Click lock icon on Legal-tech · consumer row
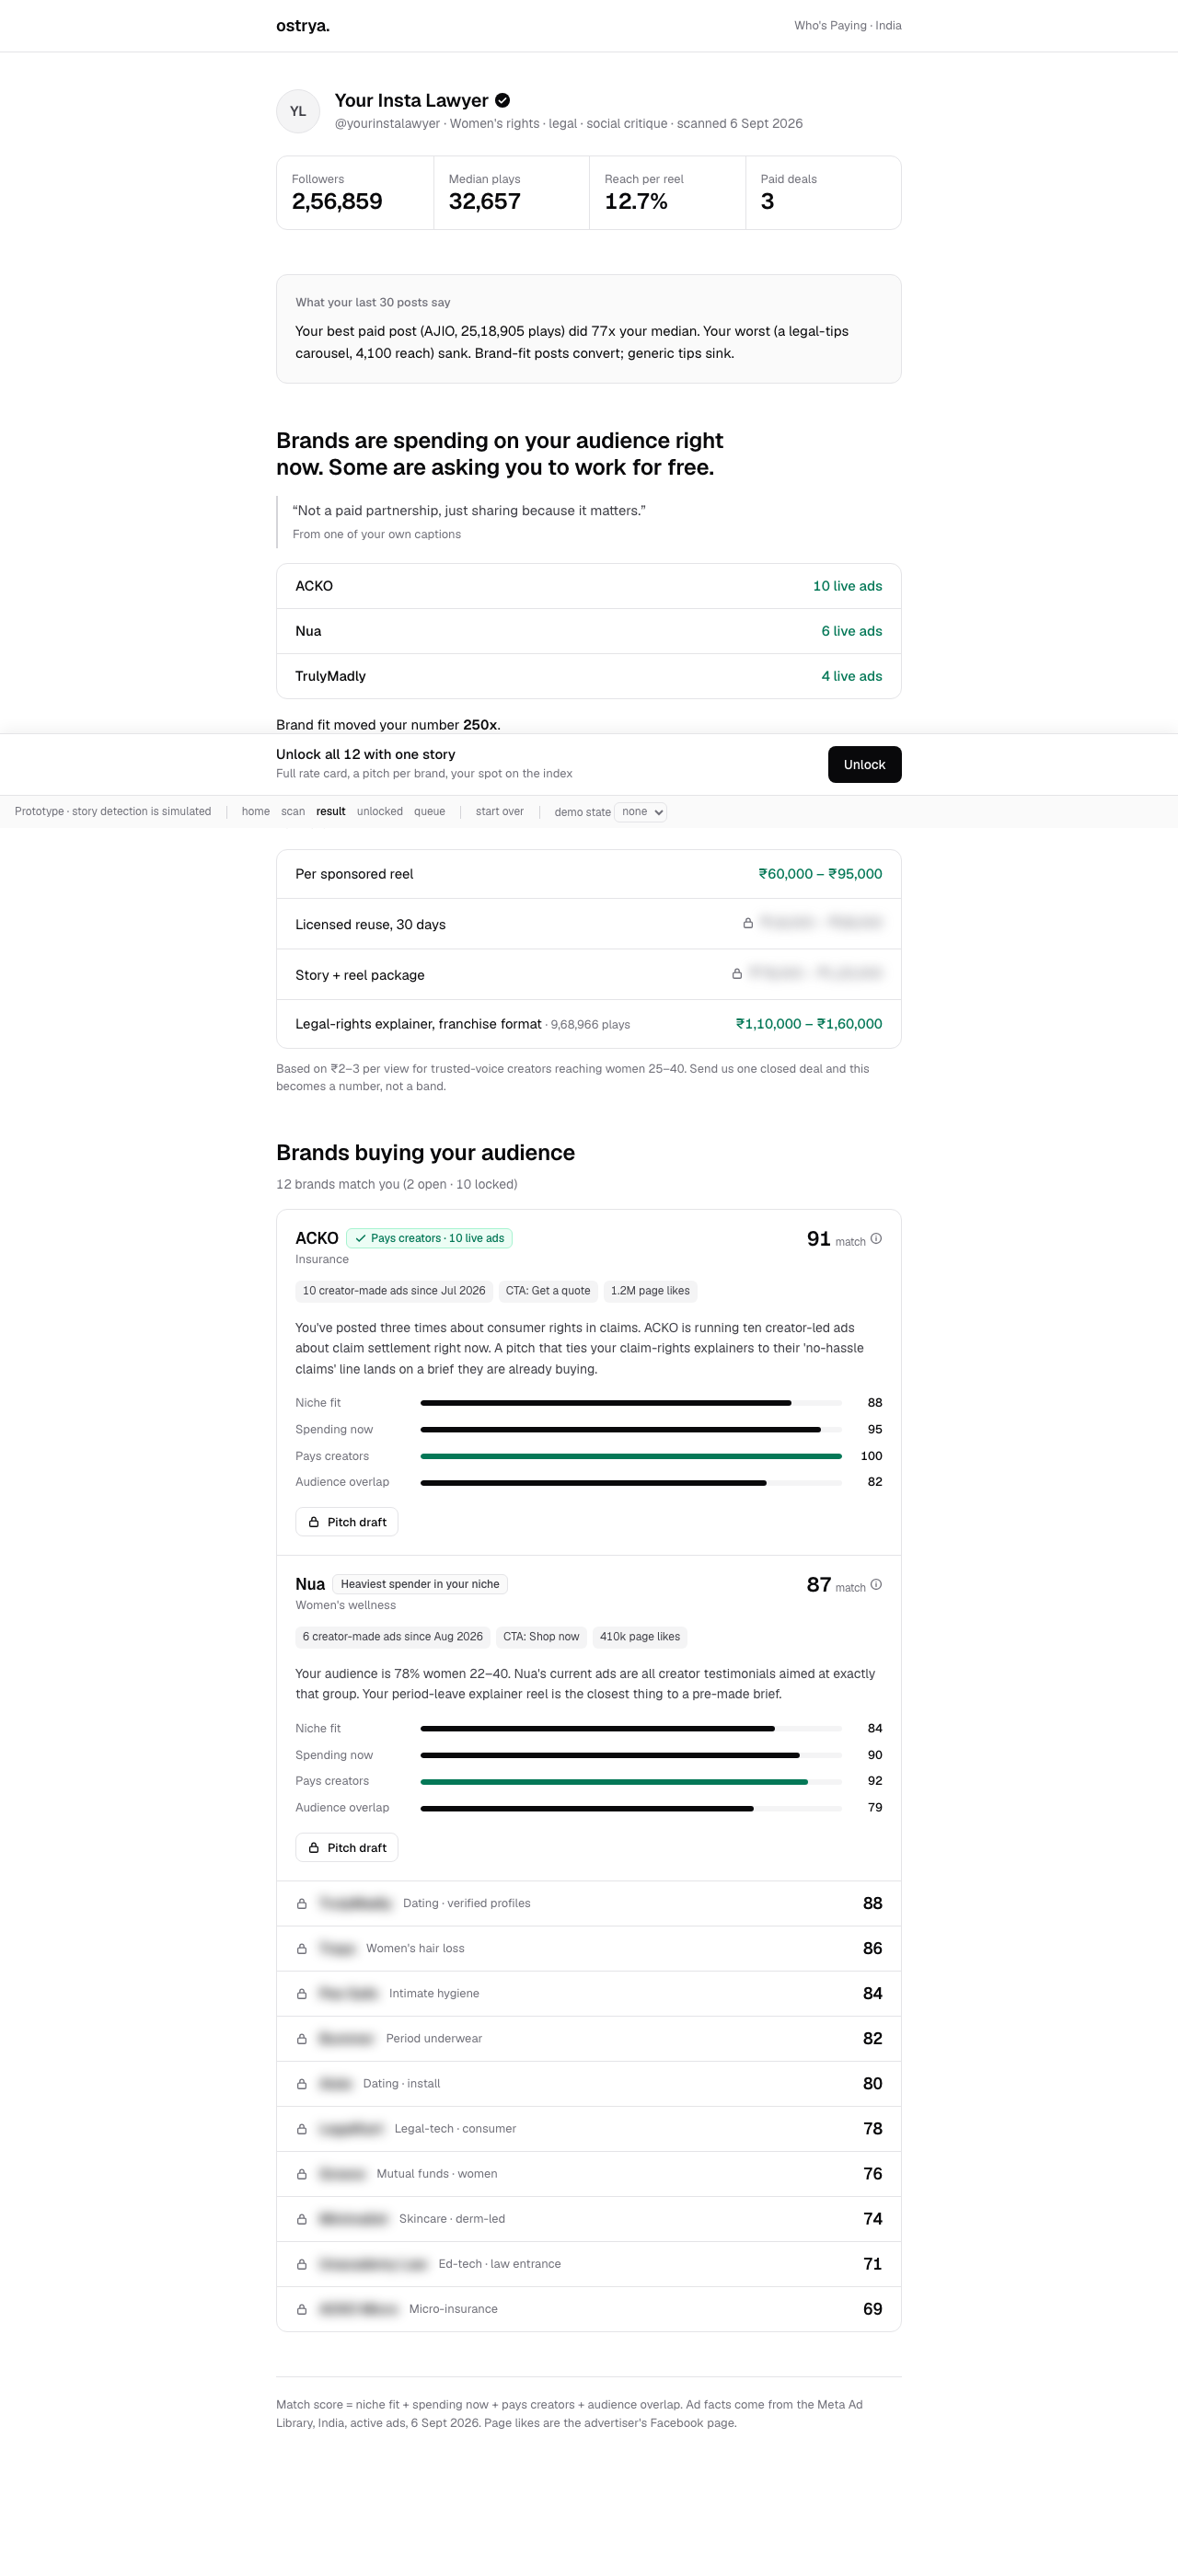Image resolution: width=1178 pixels, height=2576 pixels. [301, 2129]
